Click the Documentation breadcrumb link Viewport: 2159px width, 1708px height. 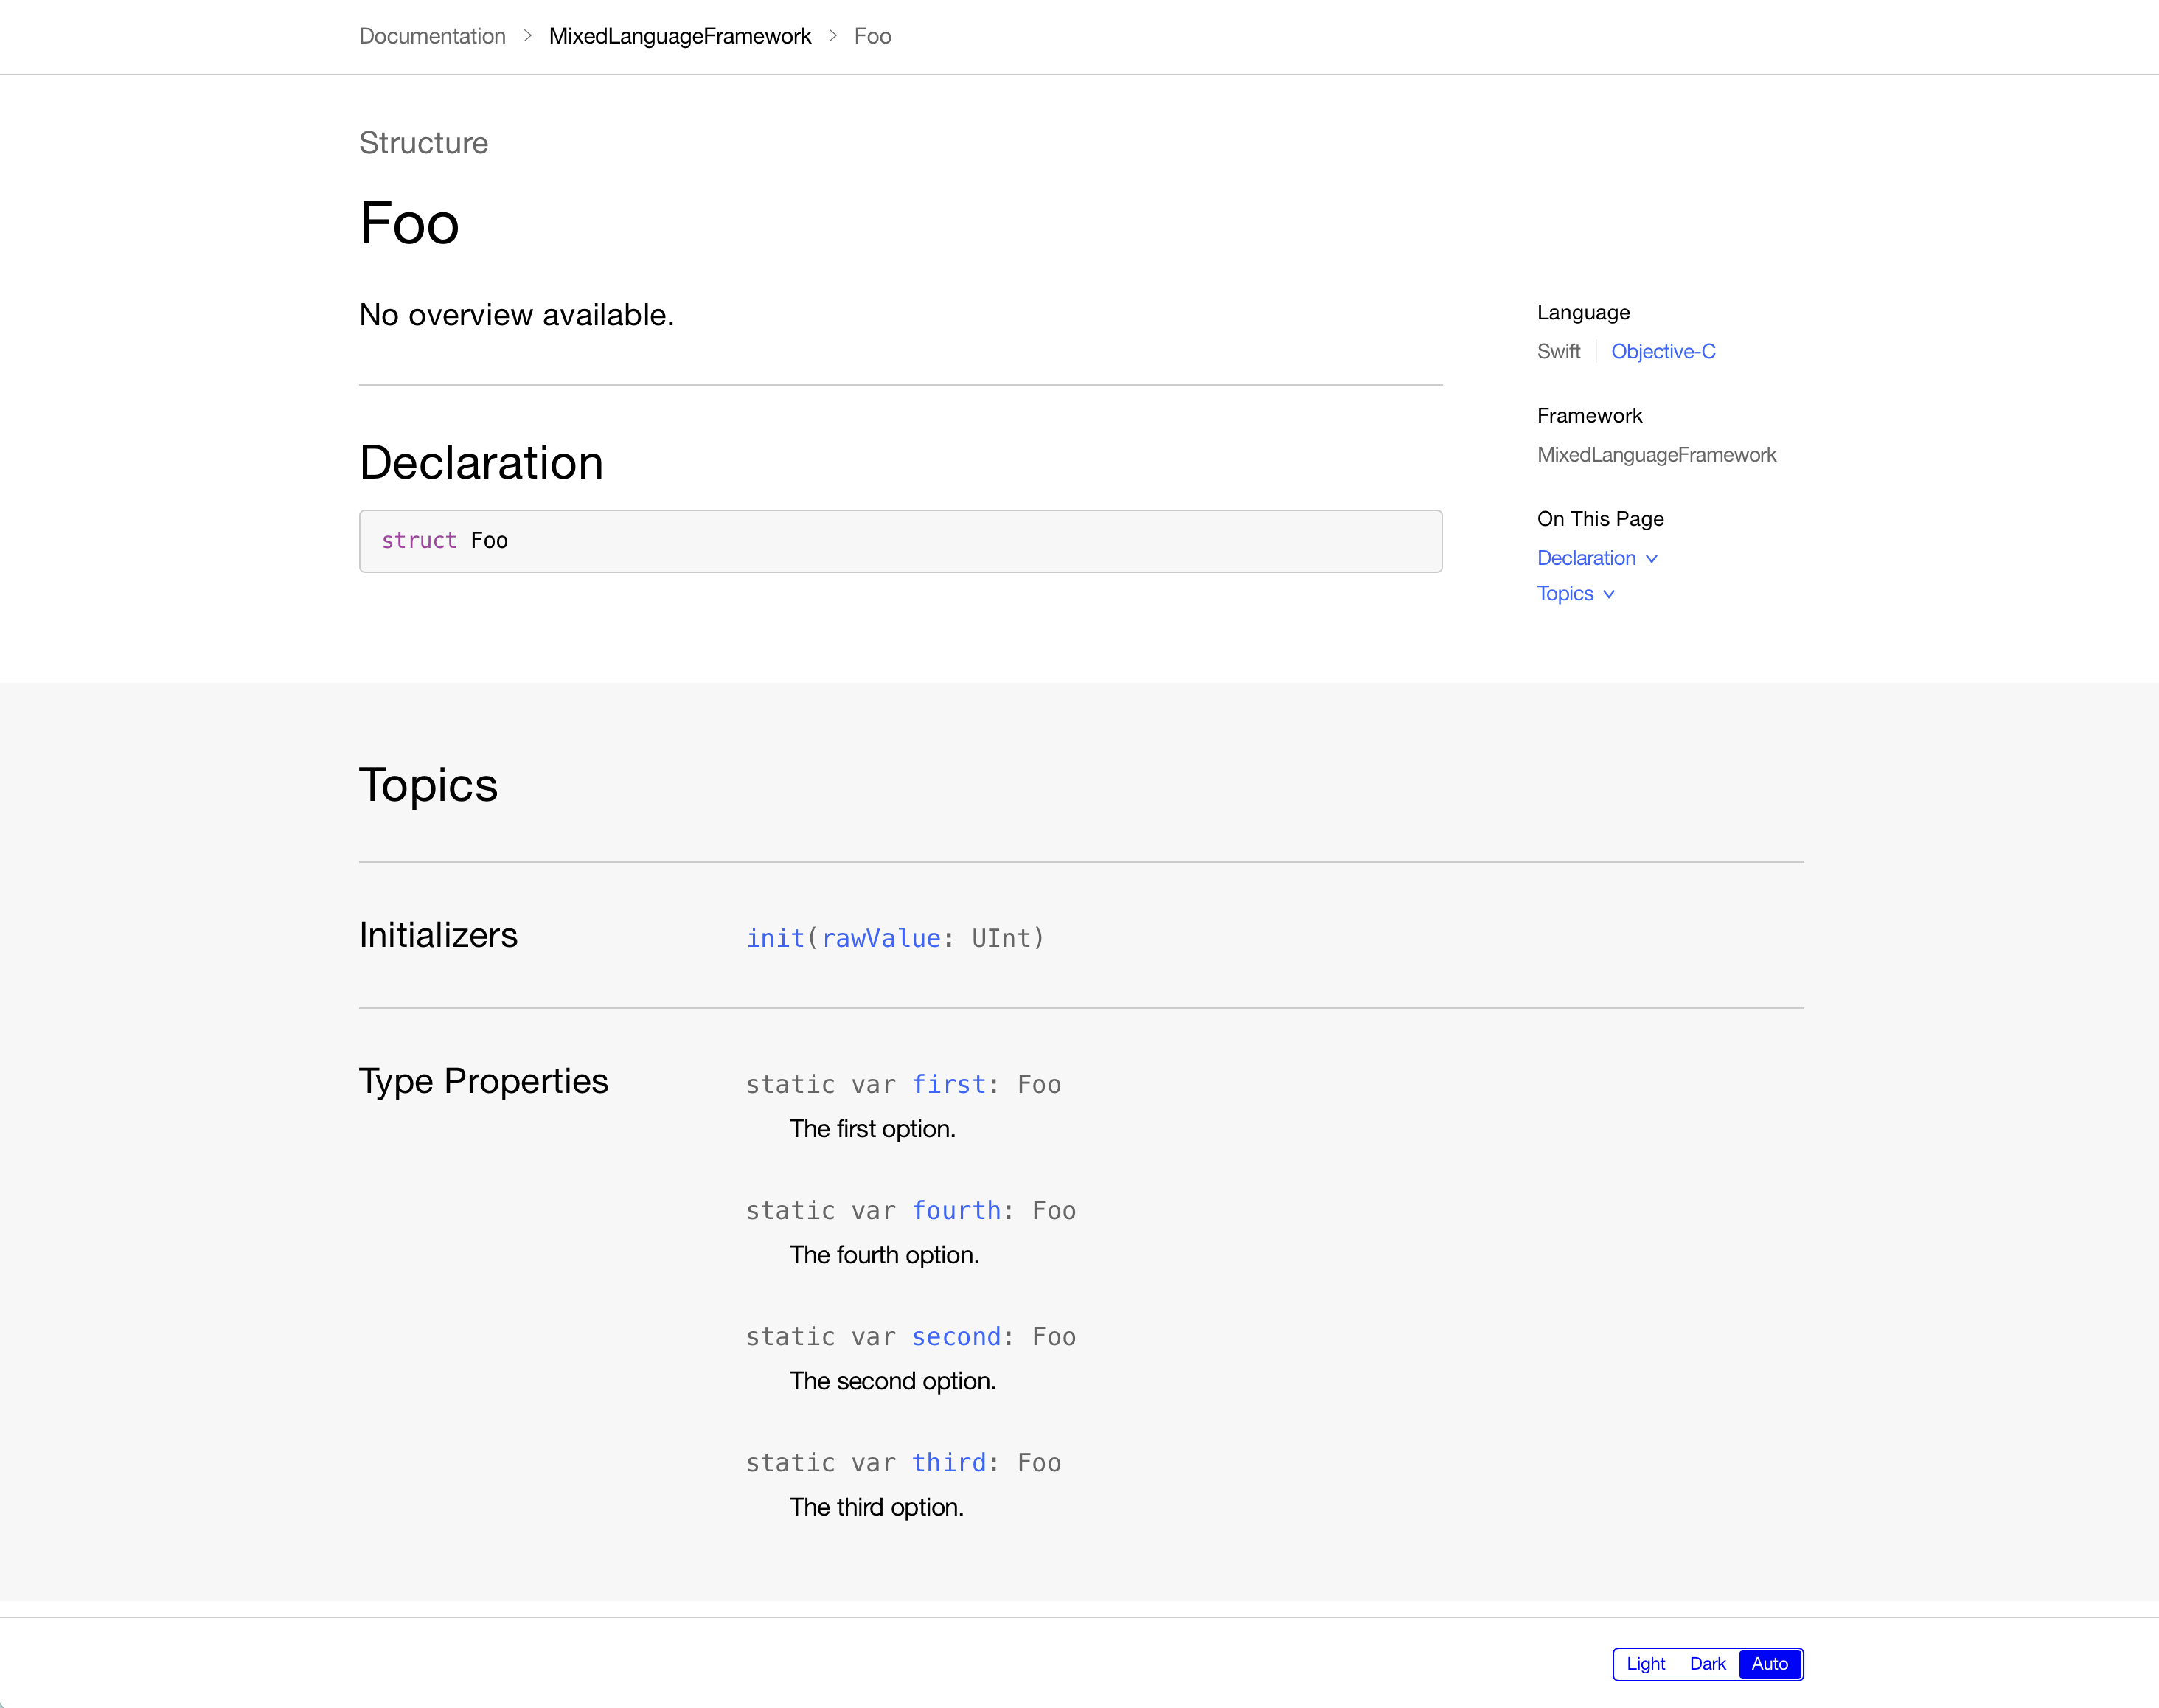point(432,36)
